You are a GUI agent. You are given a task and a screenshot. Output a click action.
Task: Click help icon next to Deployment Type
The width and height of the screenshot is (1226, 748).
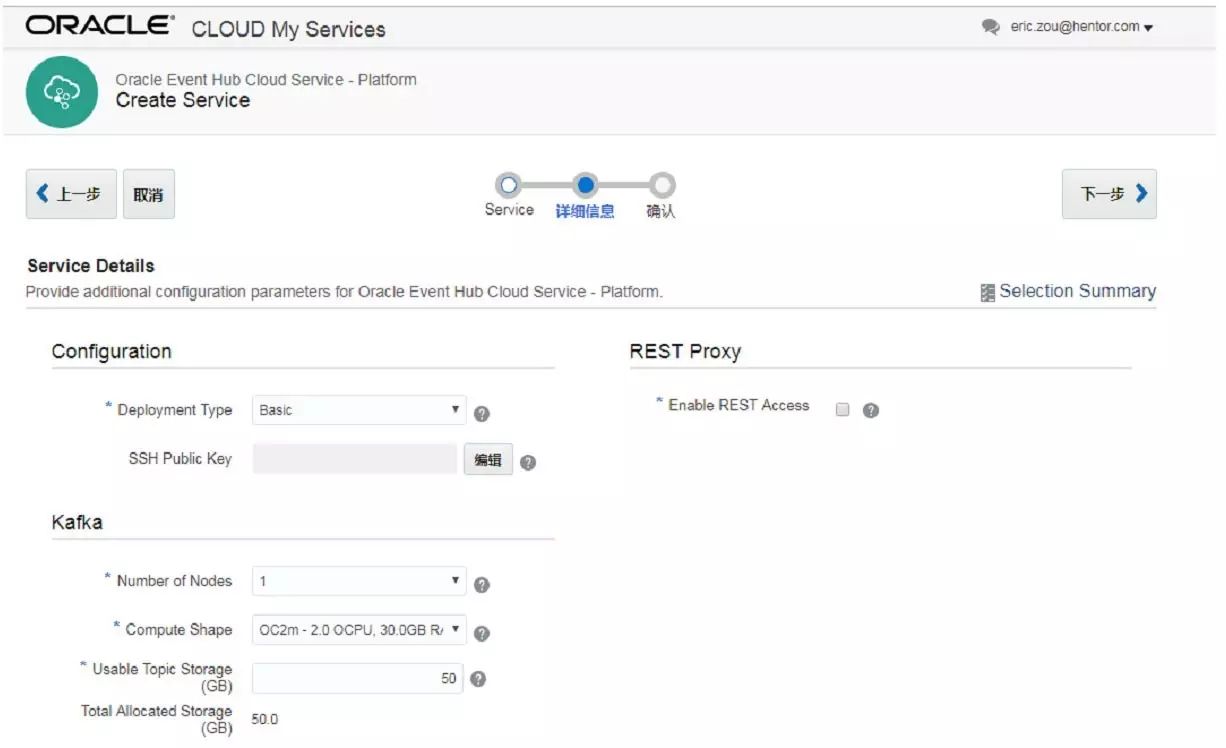tap(481, 414)
